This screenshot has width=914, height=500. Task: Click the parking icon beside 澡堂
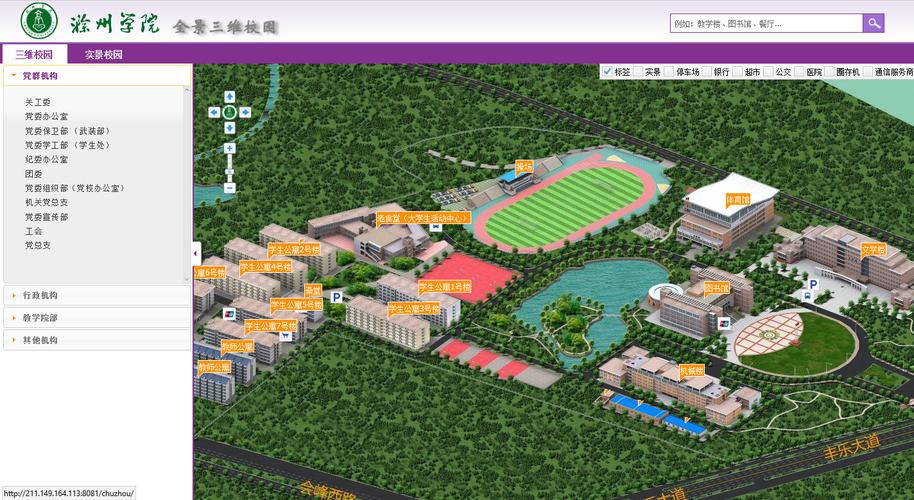336,297
